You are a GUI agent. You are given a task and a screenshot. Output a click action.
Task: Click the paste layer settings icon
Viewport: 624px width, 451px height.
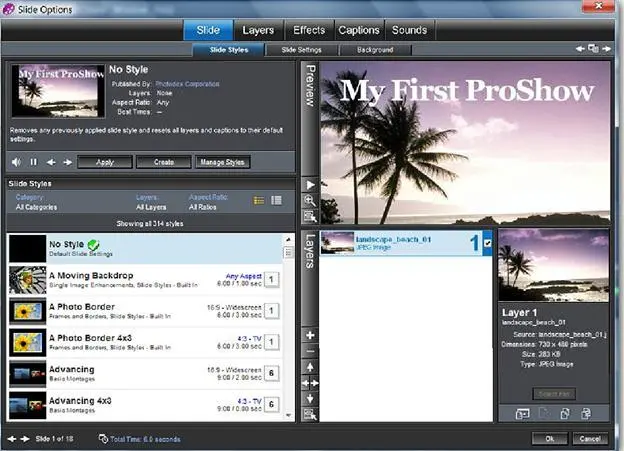[586, 414]
